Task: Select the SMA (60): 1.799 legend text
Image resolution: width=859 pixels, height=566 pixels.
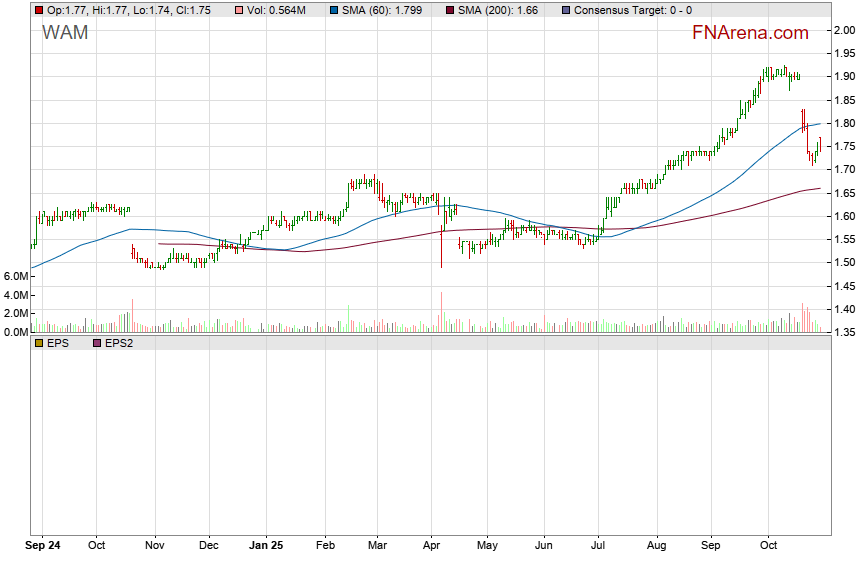Action: point(383,10)
